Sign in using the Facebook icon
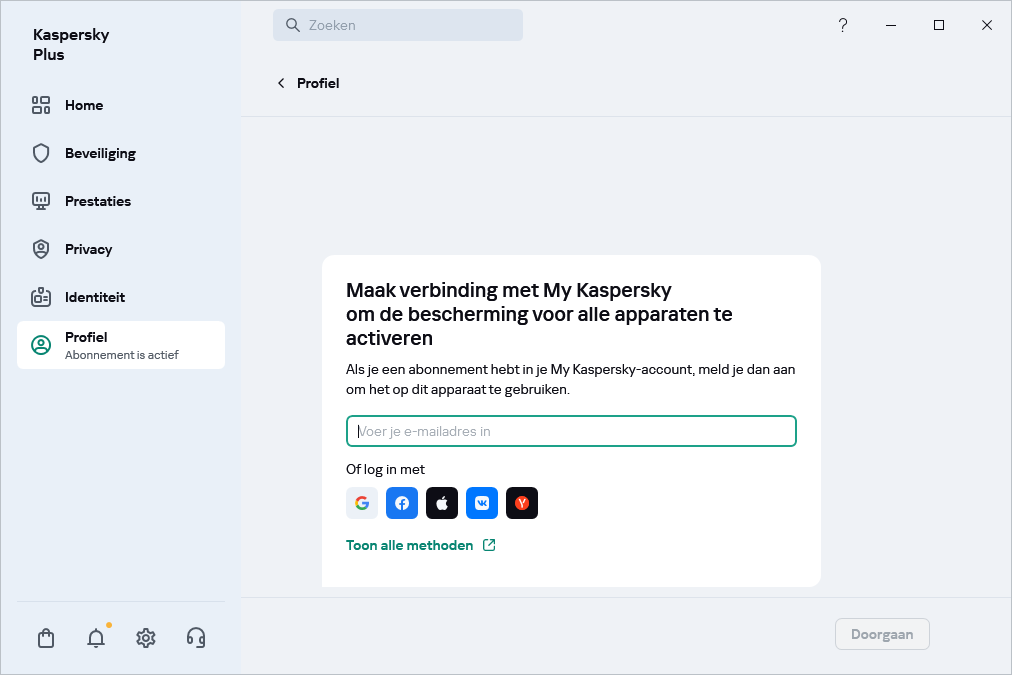Viewport: 1012px width, 675px height. click(401, 503)
